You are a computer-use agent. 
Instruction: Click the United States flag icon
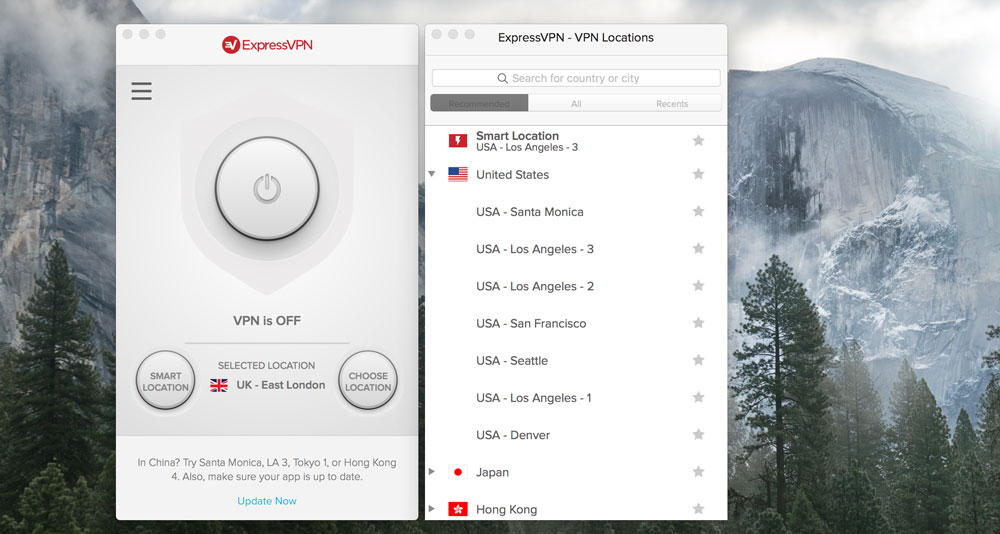[x=458, y=174]
